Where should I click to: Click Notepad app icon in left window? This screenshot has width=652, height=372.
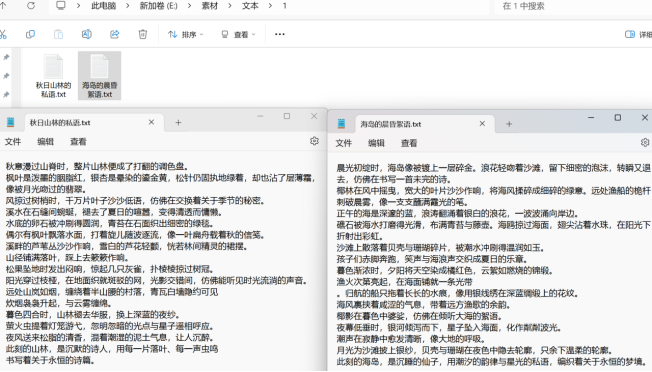(10, 122)
